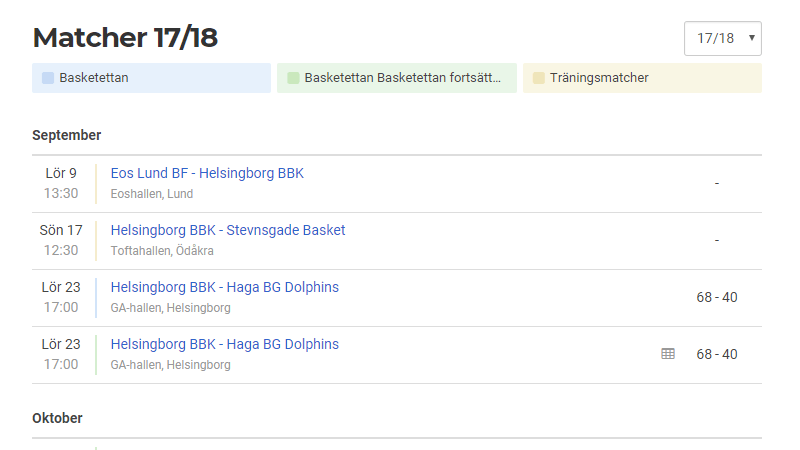Click the yellow Träningsmatcher color swatch
800x450 pixels.
click(x=539, y=78)
